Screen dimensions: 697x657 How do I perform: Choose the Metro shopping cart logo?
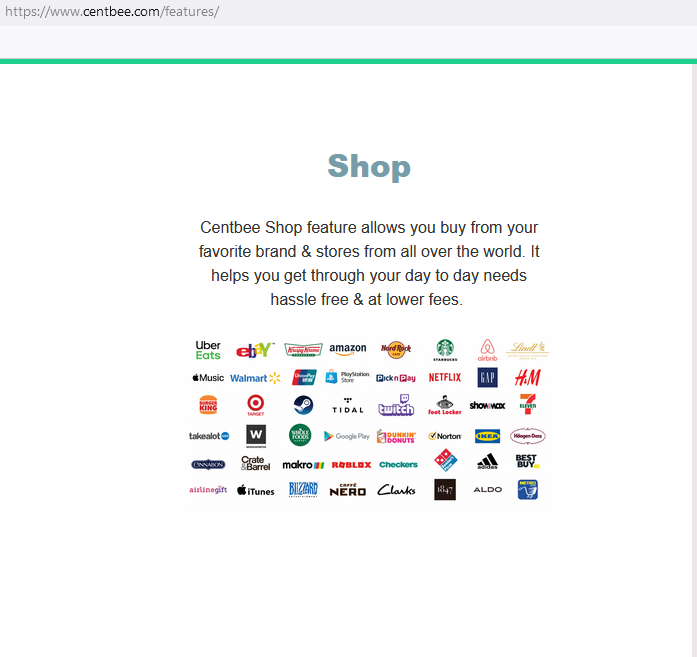(528, 489)
